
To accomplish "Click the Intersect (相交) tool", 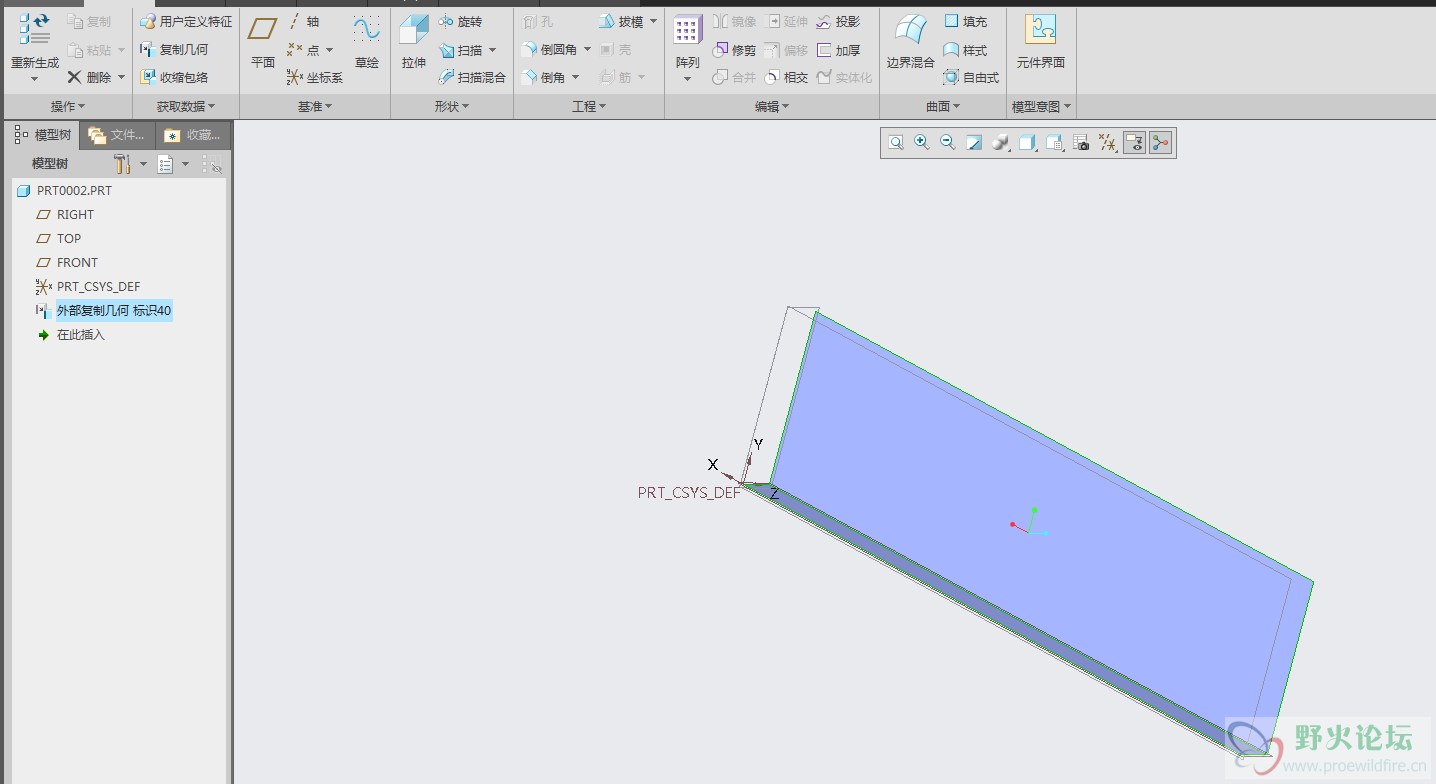I will 786,77.
